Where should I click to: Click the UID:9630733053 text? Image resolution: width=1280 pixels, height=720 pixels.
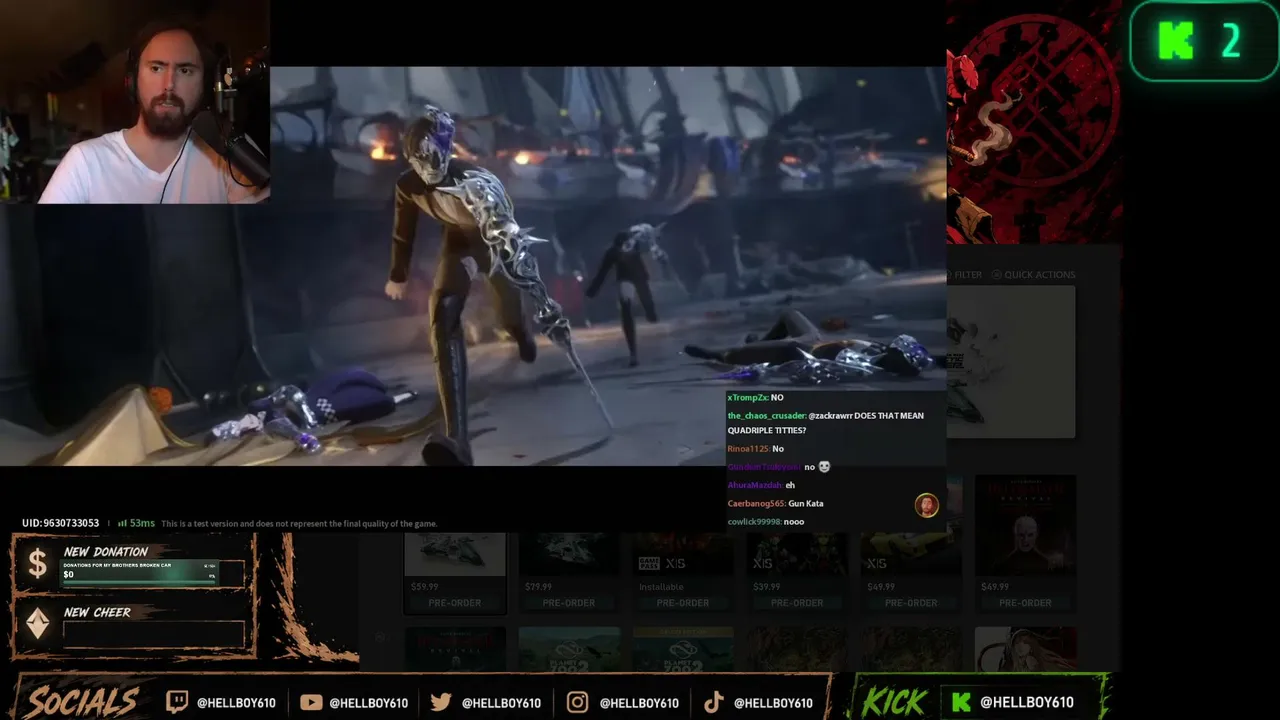click(x=61, y=523)
